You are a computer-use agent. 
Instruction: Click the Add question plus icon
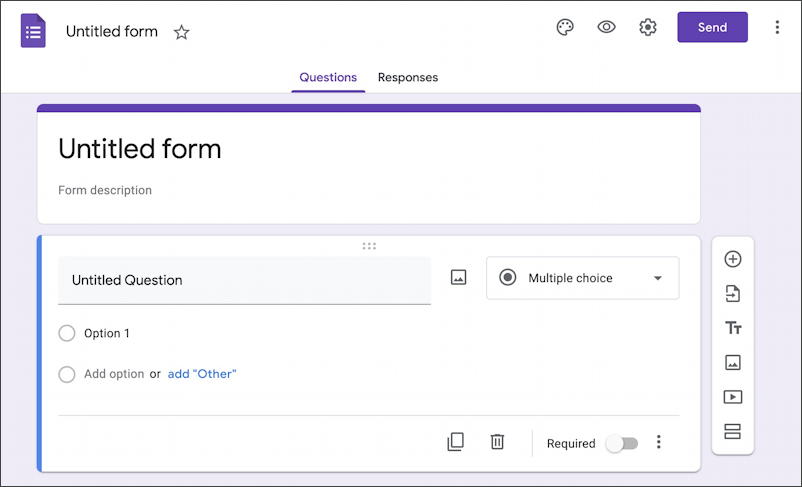click(x=732, y=259)
